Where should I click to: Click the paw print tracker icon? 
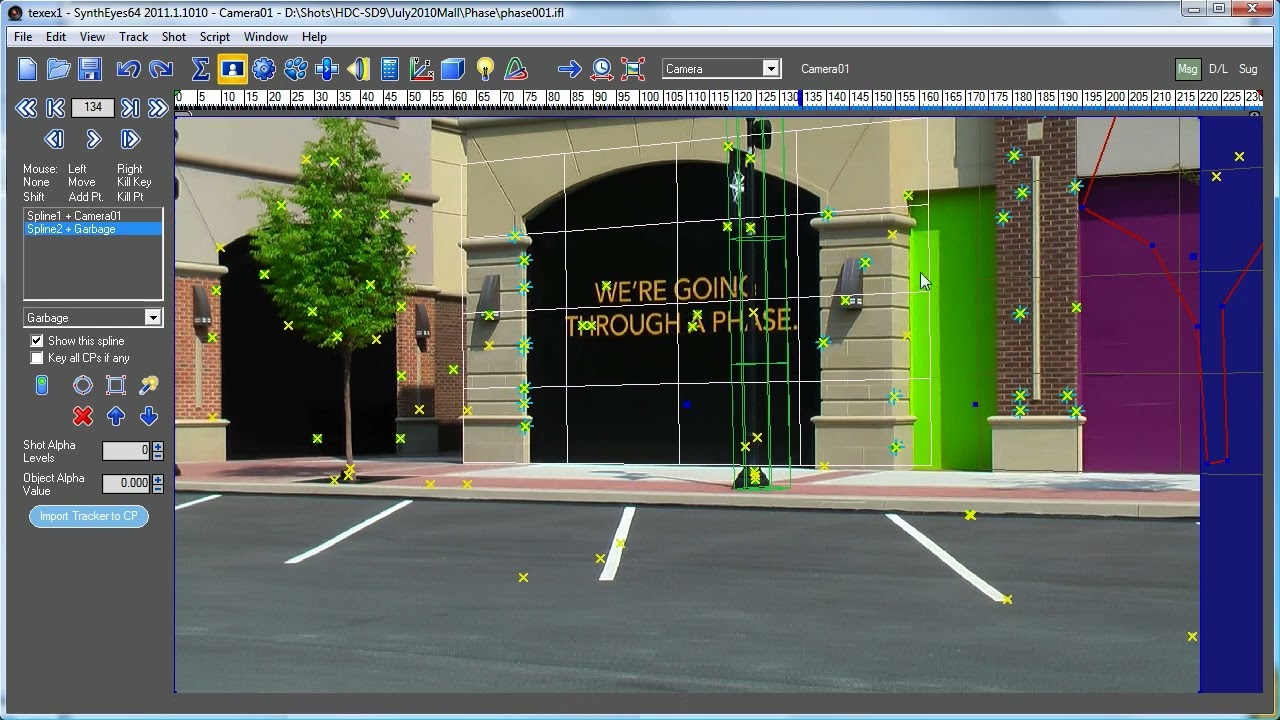pyautogui.click(x=296, y=69)
